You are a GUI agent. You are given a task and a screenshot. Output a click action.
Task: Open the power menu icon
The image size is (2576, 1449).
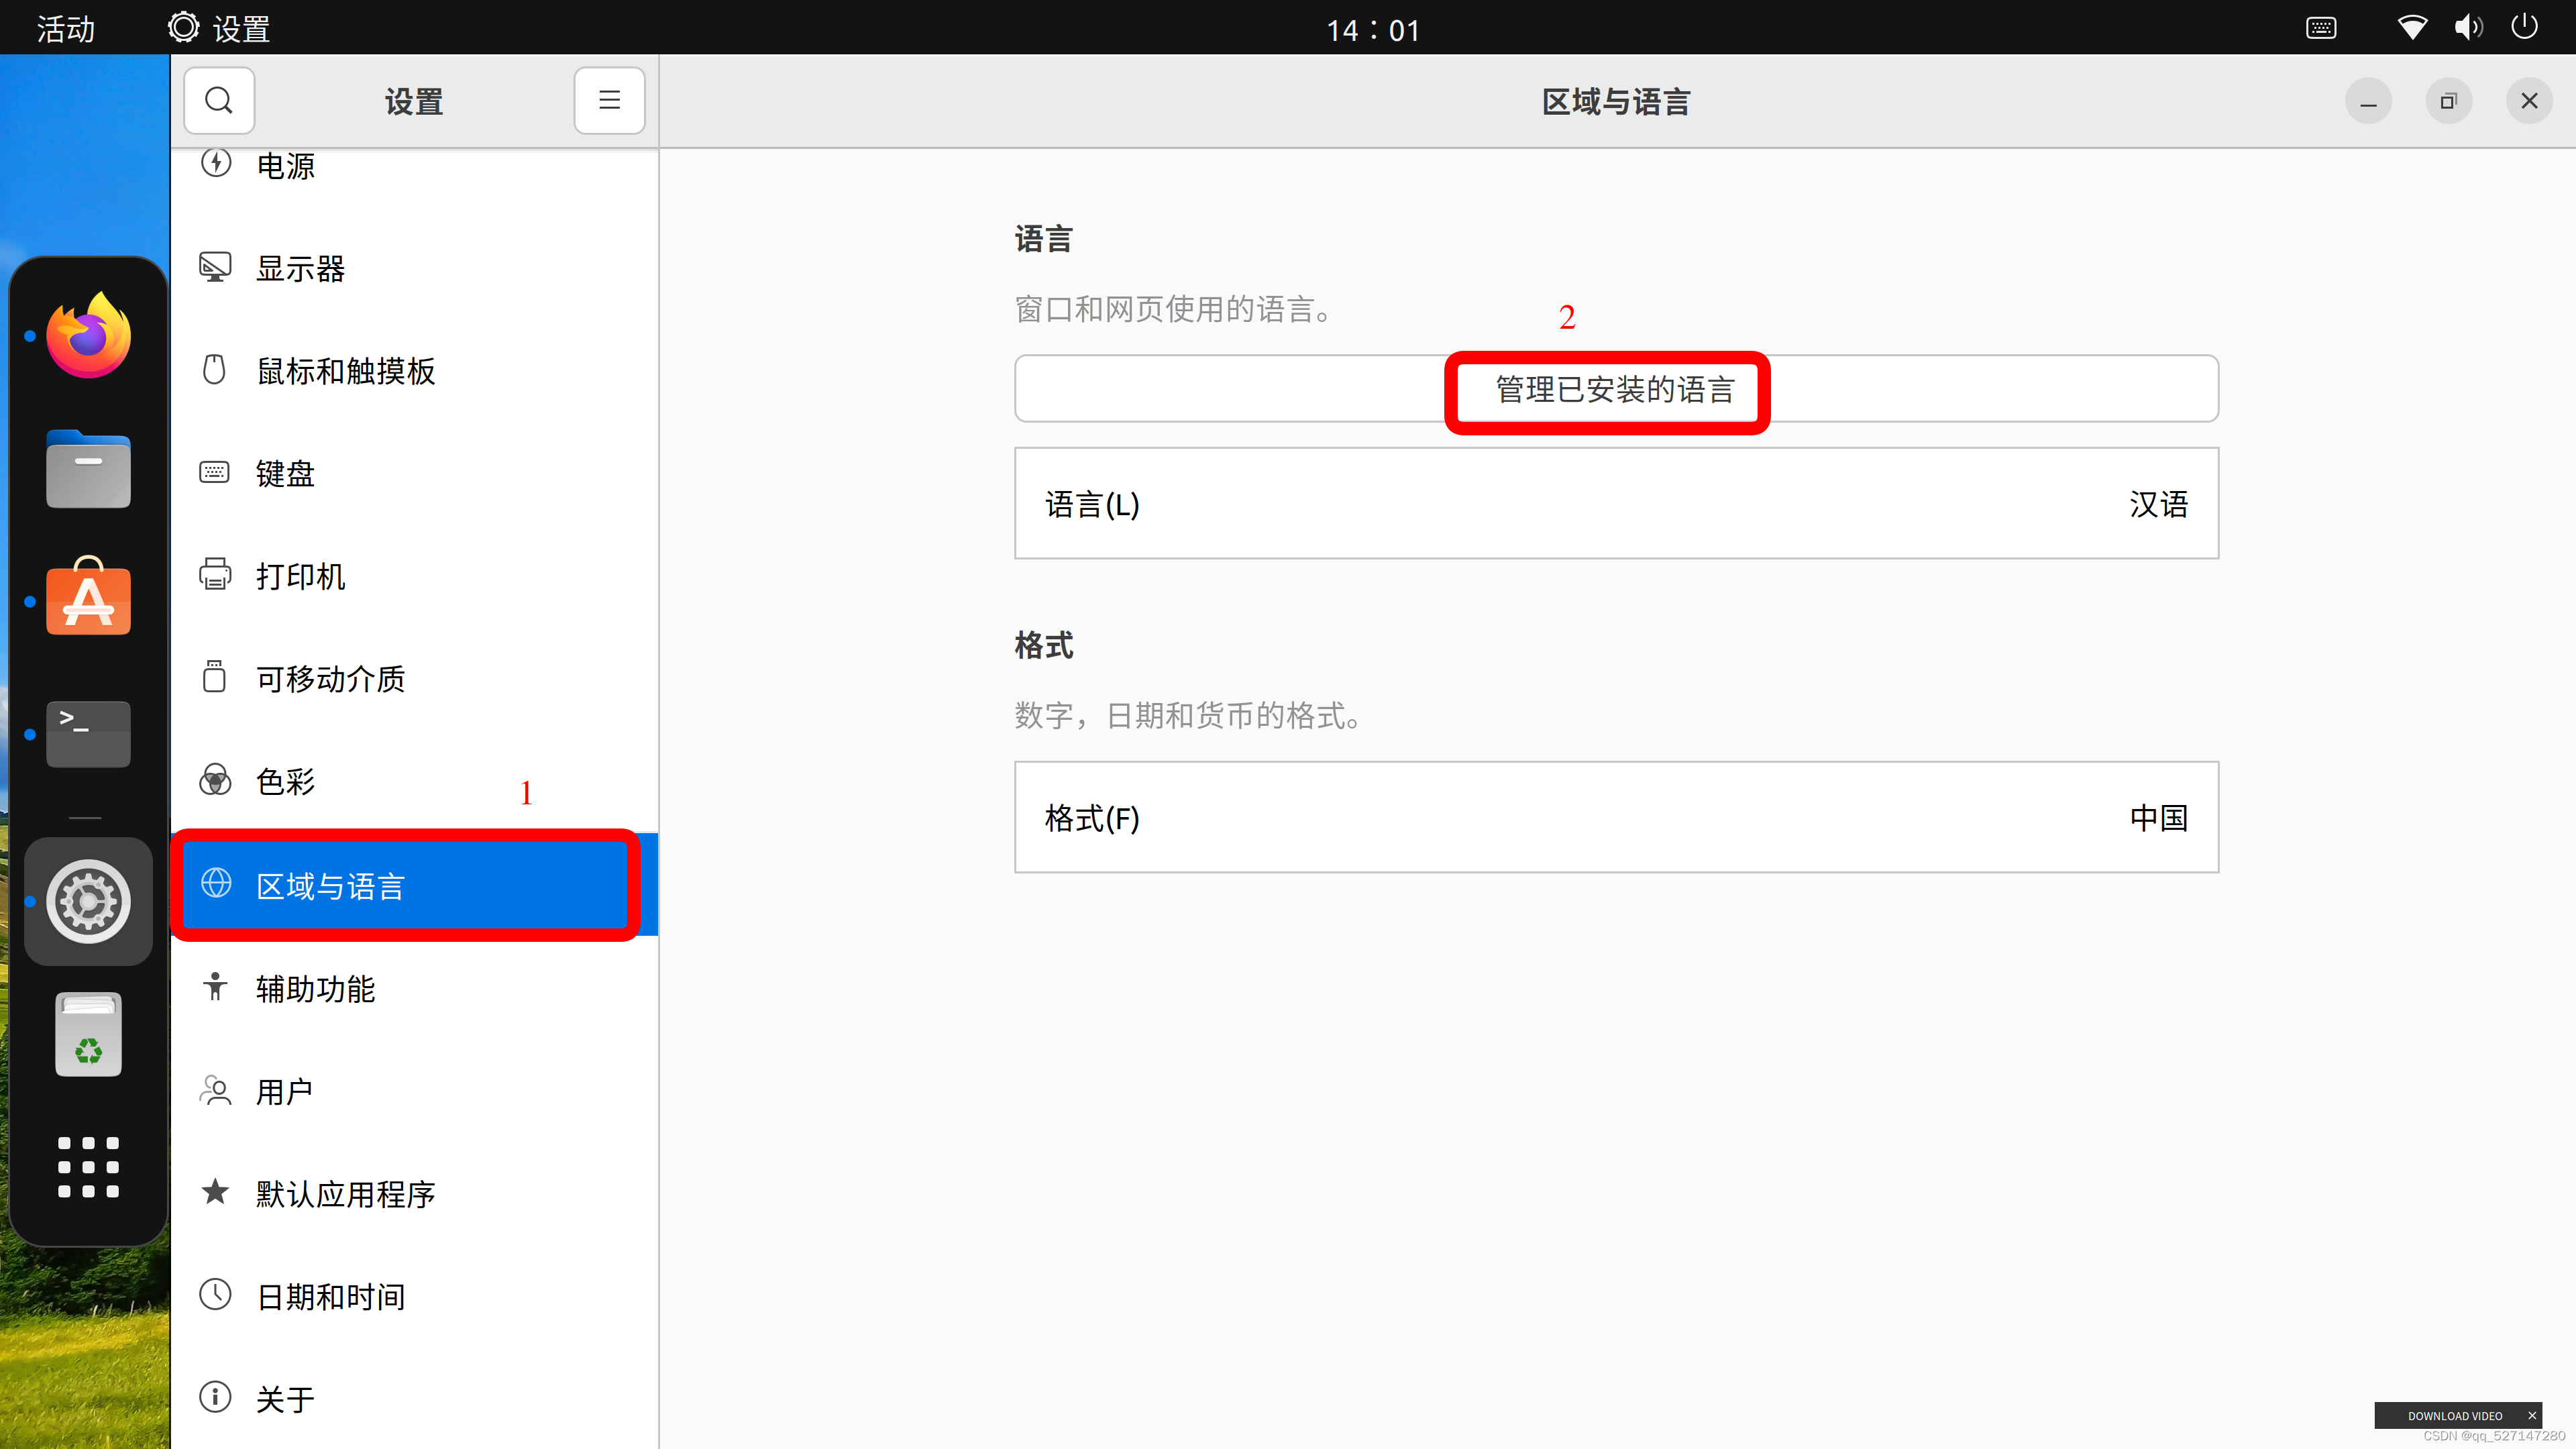point(2524,27)
